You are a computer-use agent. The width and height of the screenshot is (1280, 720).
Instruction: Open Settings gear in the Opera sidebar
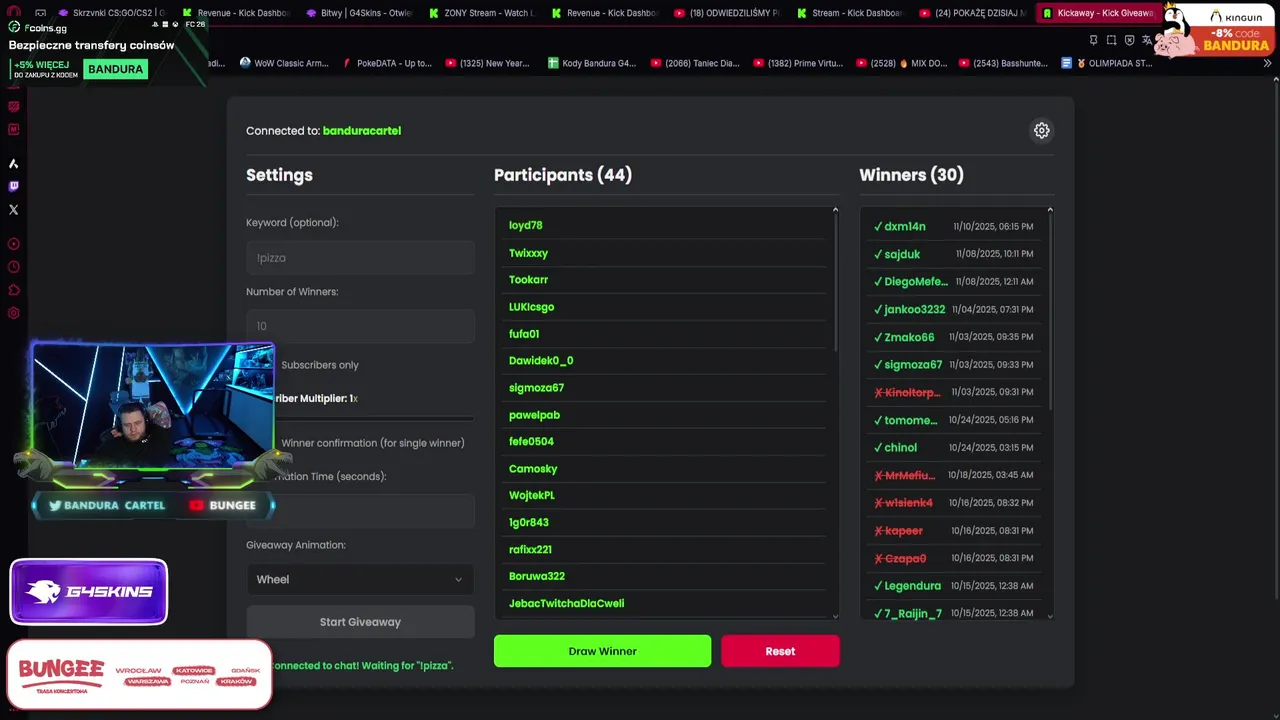click(13, 313)
